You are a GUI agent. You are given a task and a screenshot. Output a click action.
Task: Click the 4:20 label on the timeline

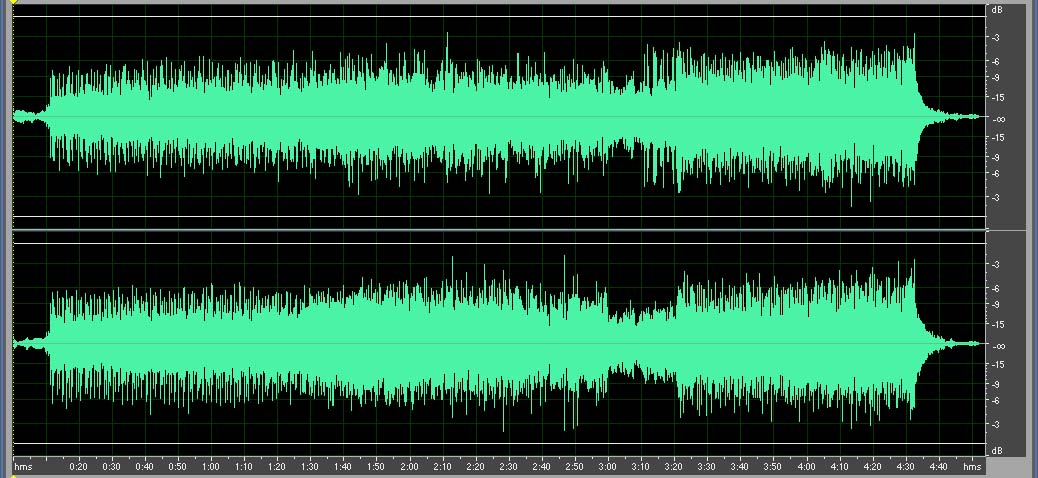[x=873, y=467]
